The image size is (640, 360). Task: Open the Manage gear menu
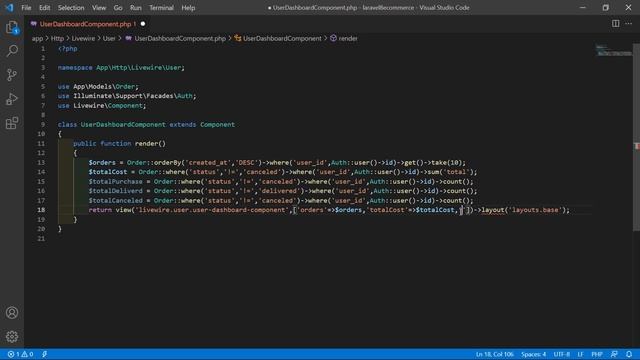pyautogui.click(x=12, y=336)
